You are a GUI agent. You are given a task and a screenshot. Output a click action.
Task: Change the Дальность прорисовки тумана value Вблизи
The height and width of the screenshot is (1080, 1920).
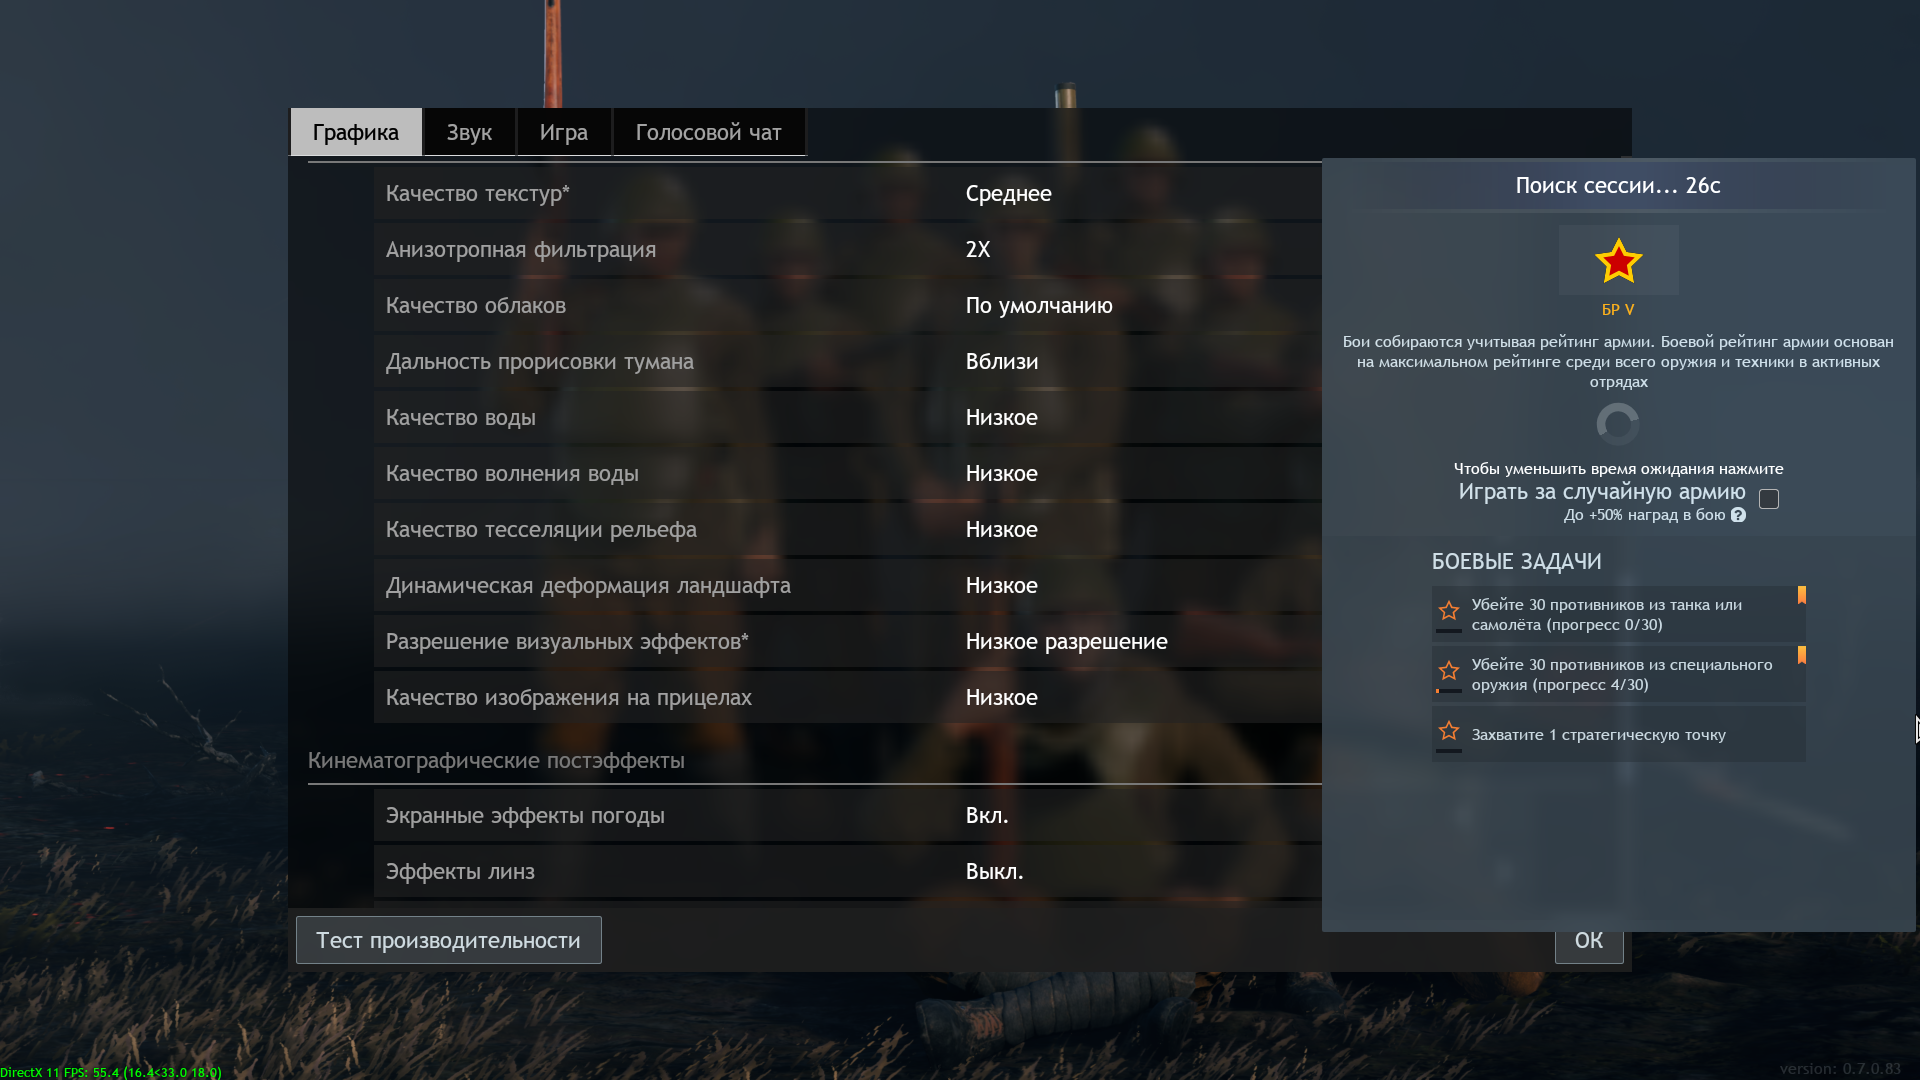coord(1002,362)
